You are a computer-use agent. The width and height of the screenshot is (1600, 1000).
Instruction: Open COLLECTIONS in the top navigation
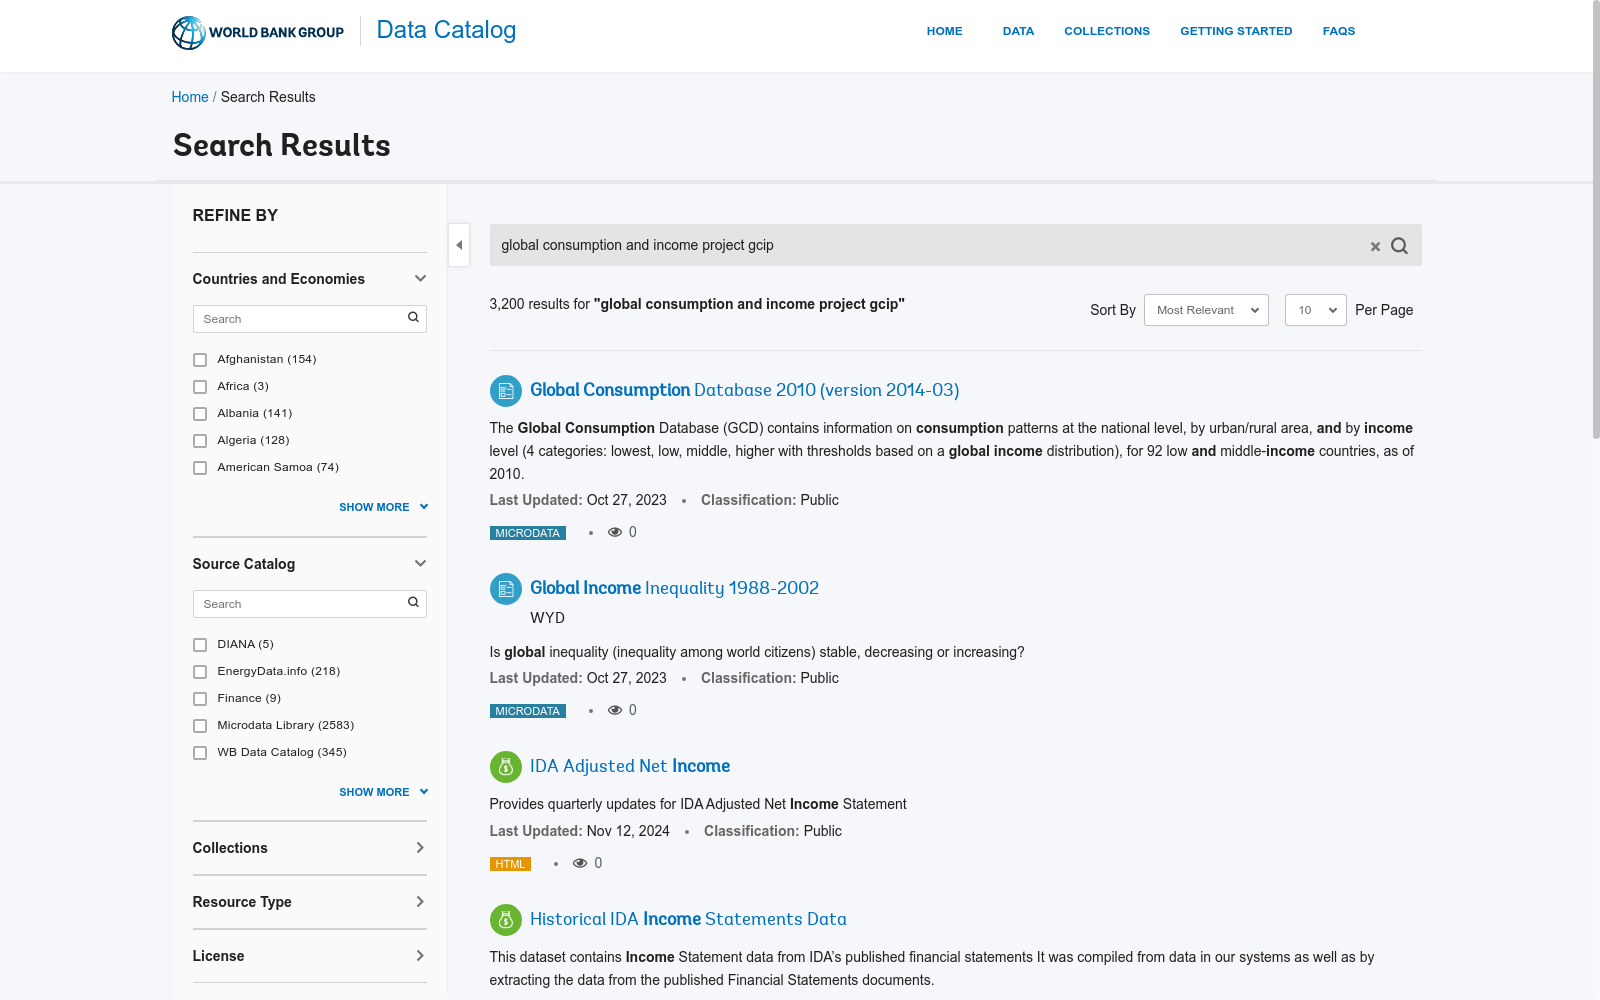point(1107,31)
